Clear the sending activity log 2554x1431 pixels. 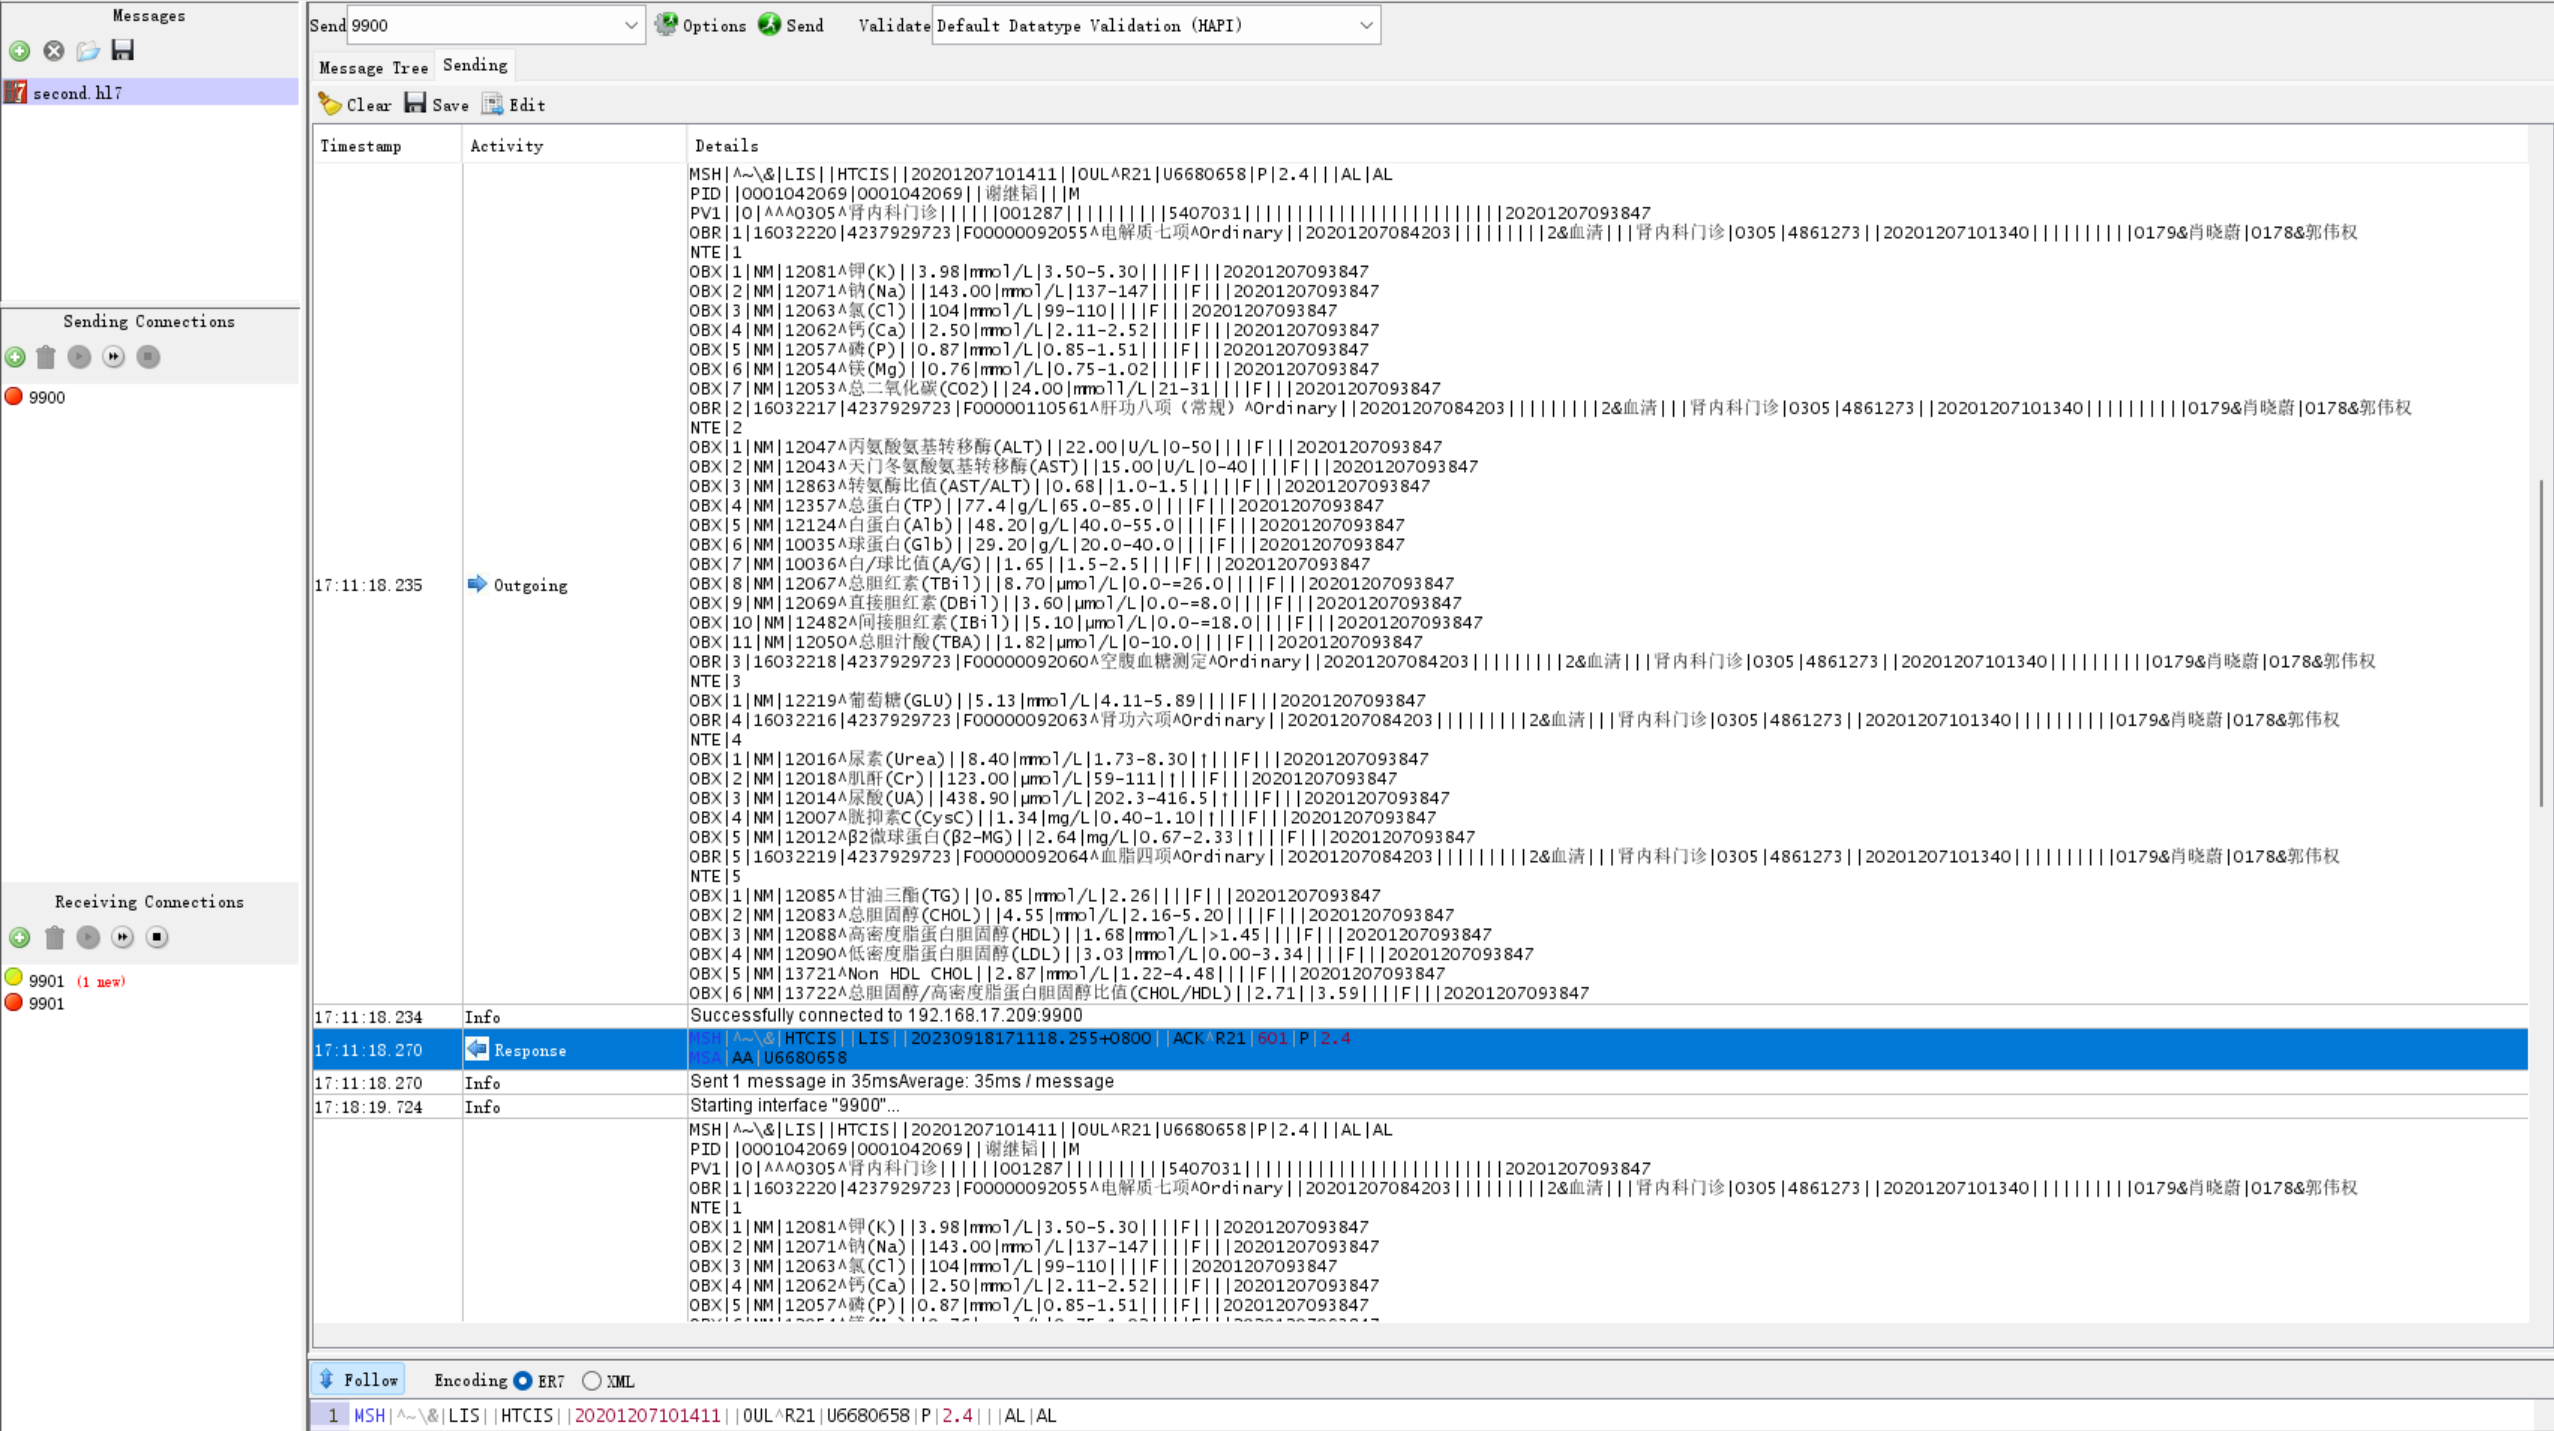355,104
